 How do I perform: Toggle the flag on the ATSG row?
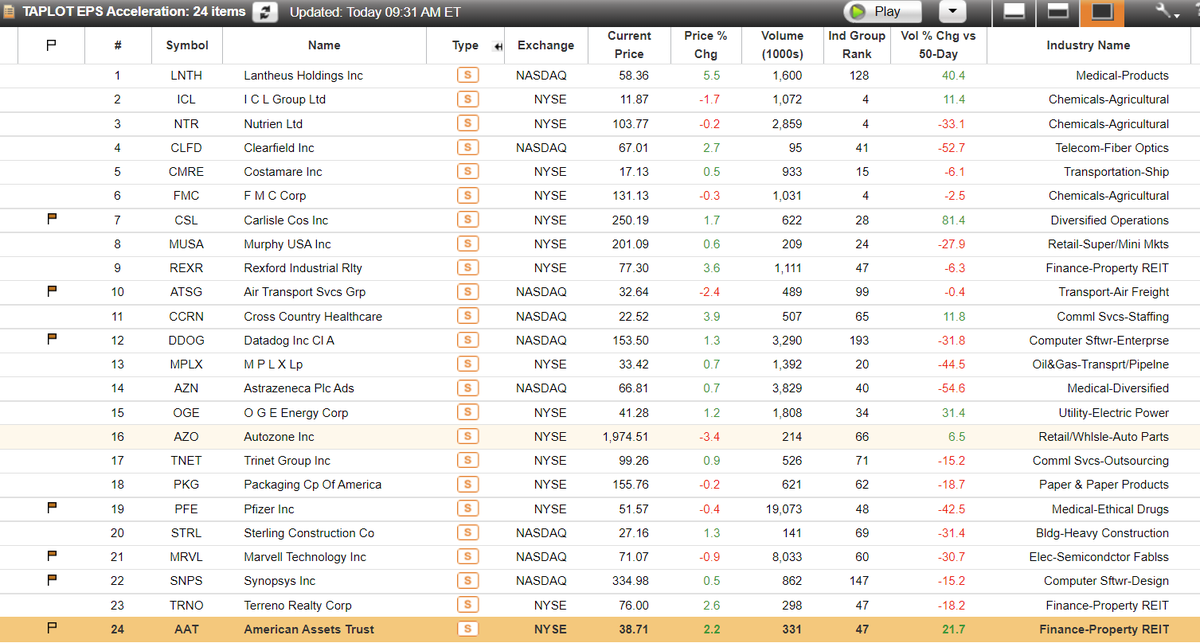52,291
